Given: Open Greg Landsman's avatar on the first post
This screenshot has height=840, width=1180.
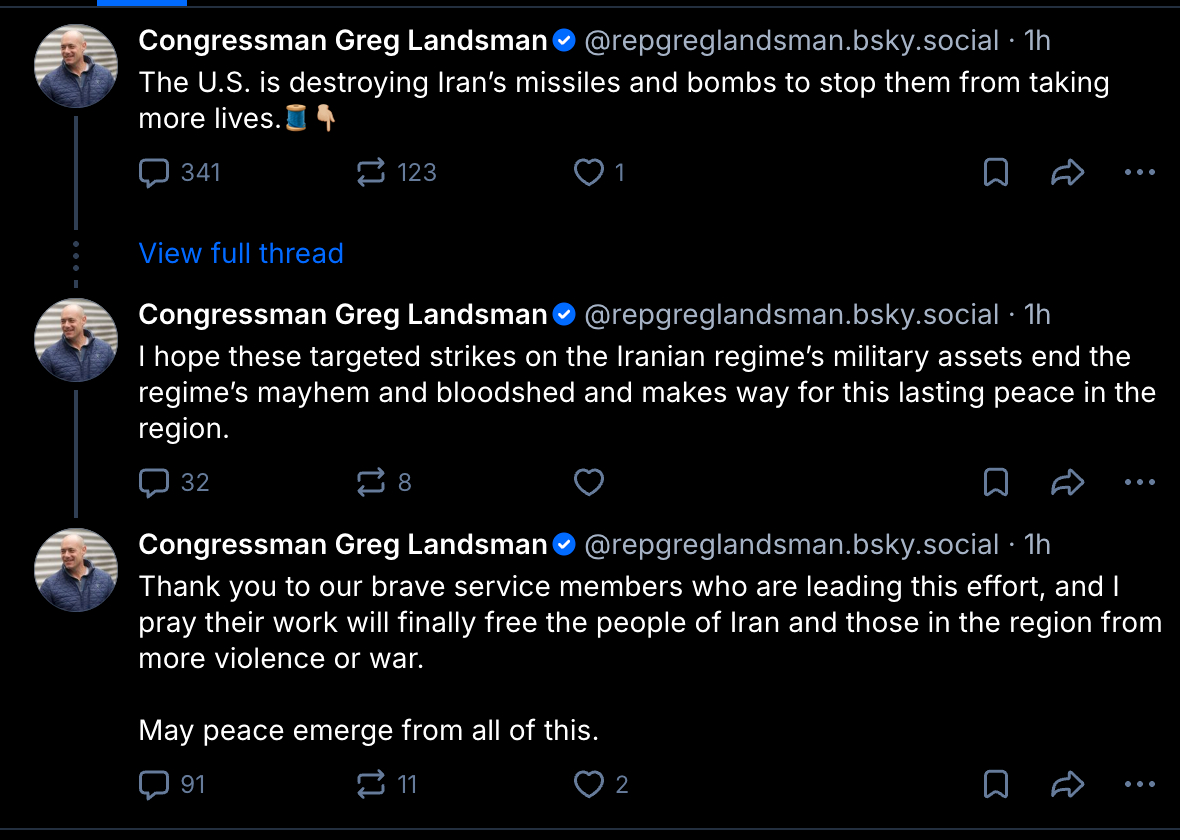Looking at the screenshot, I should (76, 66).
